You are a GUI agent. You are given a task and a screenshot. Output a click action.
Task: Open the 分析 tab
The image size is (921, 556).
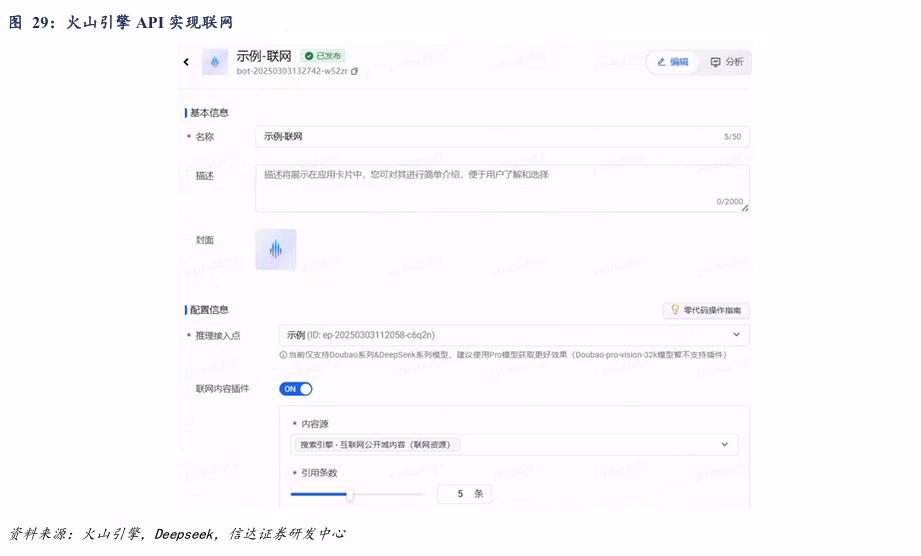click(727, 62)
